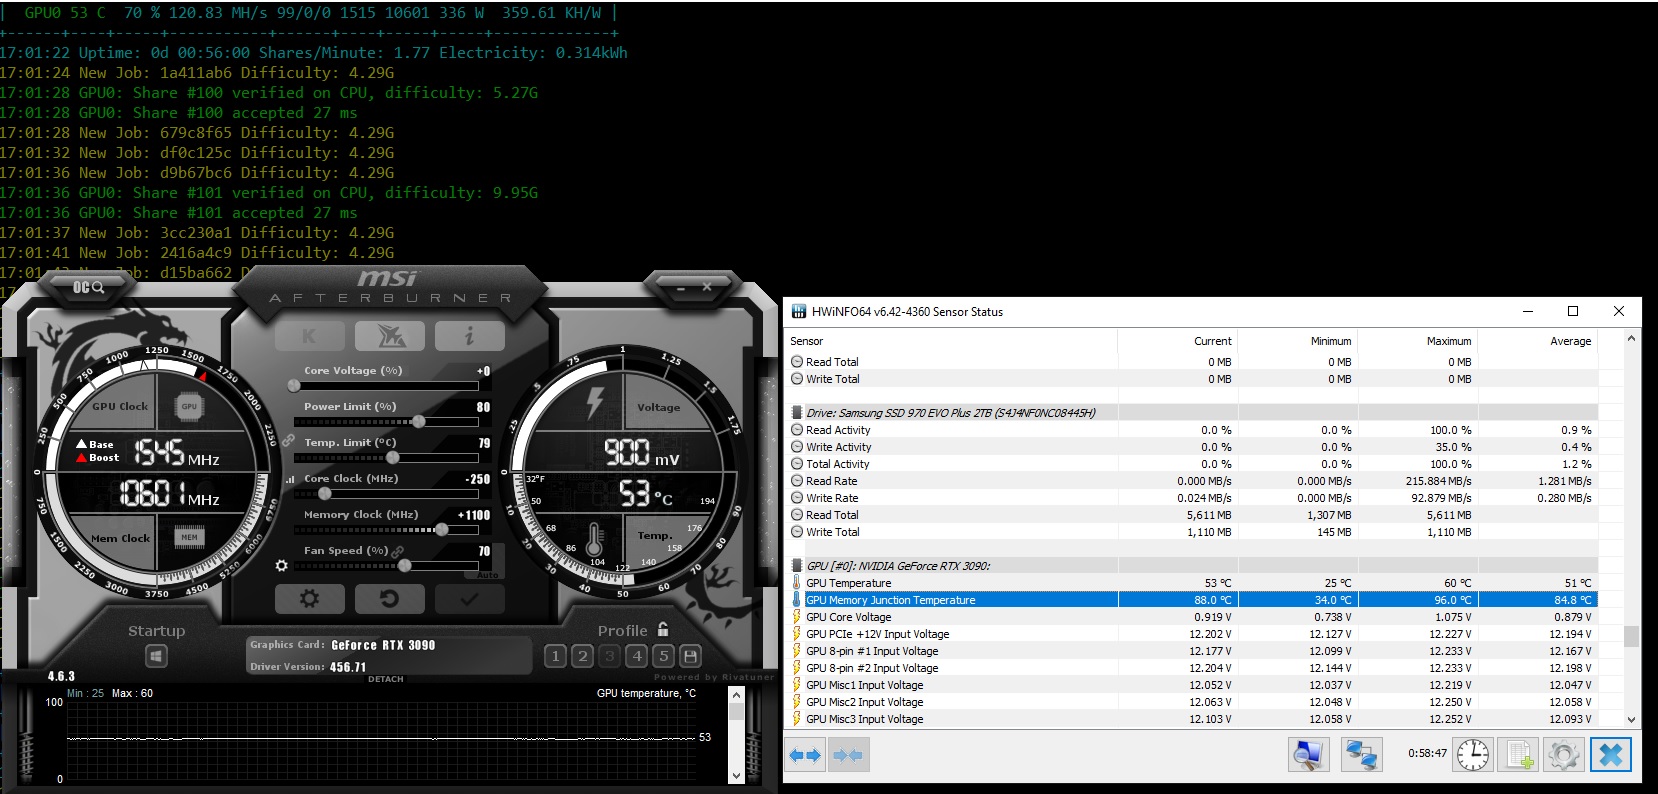Load Afterburner profile slot 5

(663, 656)
